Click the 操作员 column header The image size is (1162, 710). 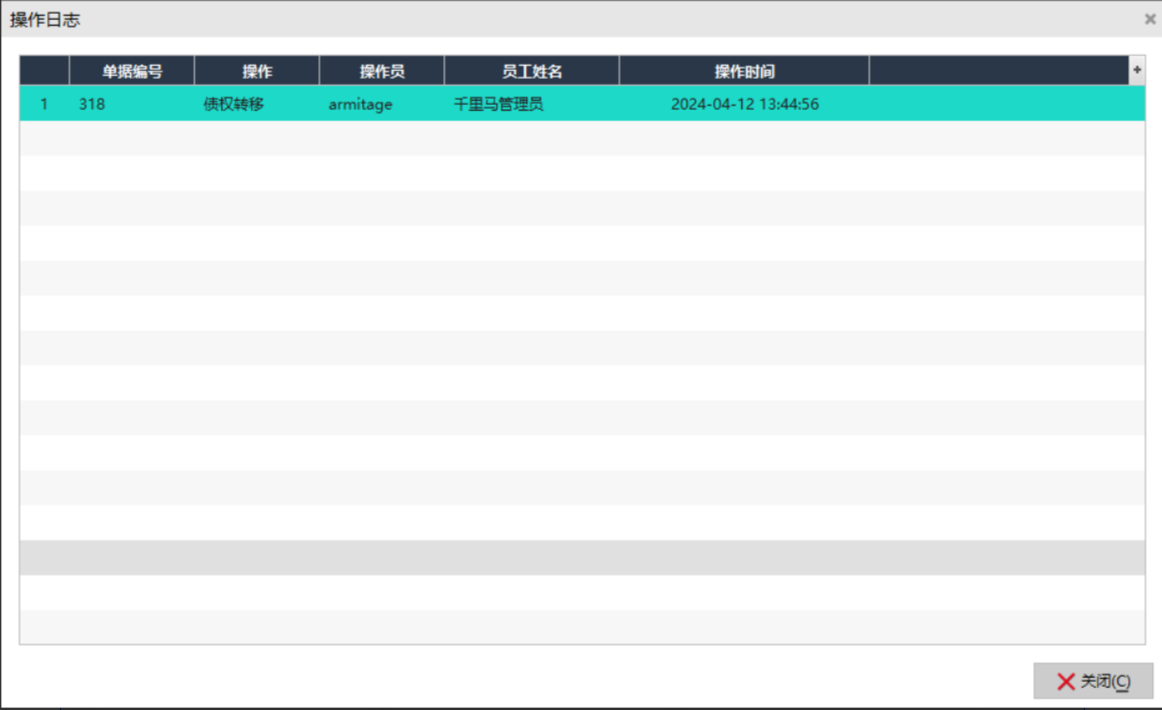point(382,71)
